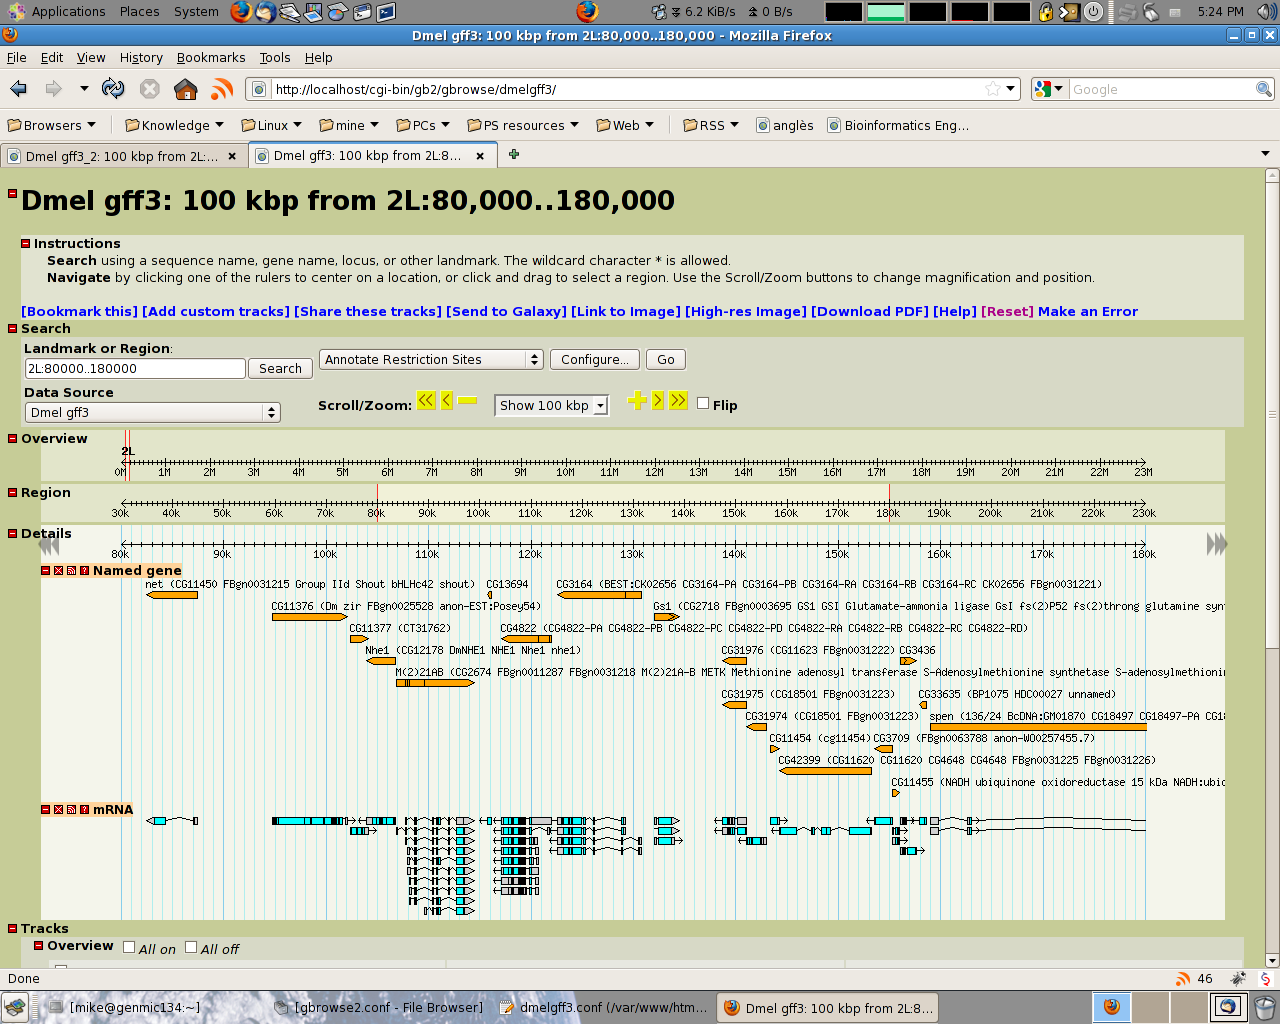Collapse the Named gene track

[45, 571]
